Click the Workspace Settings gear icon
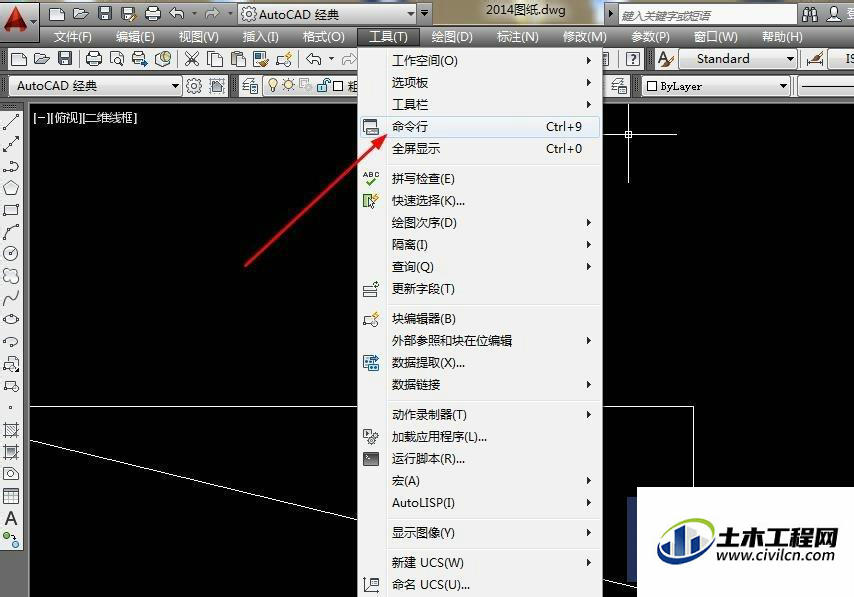 click(194, 86)
